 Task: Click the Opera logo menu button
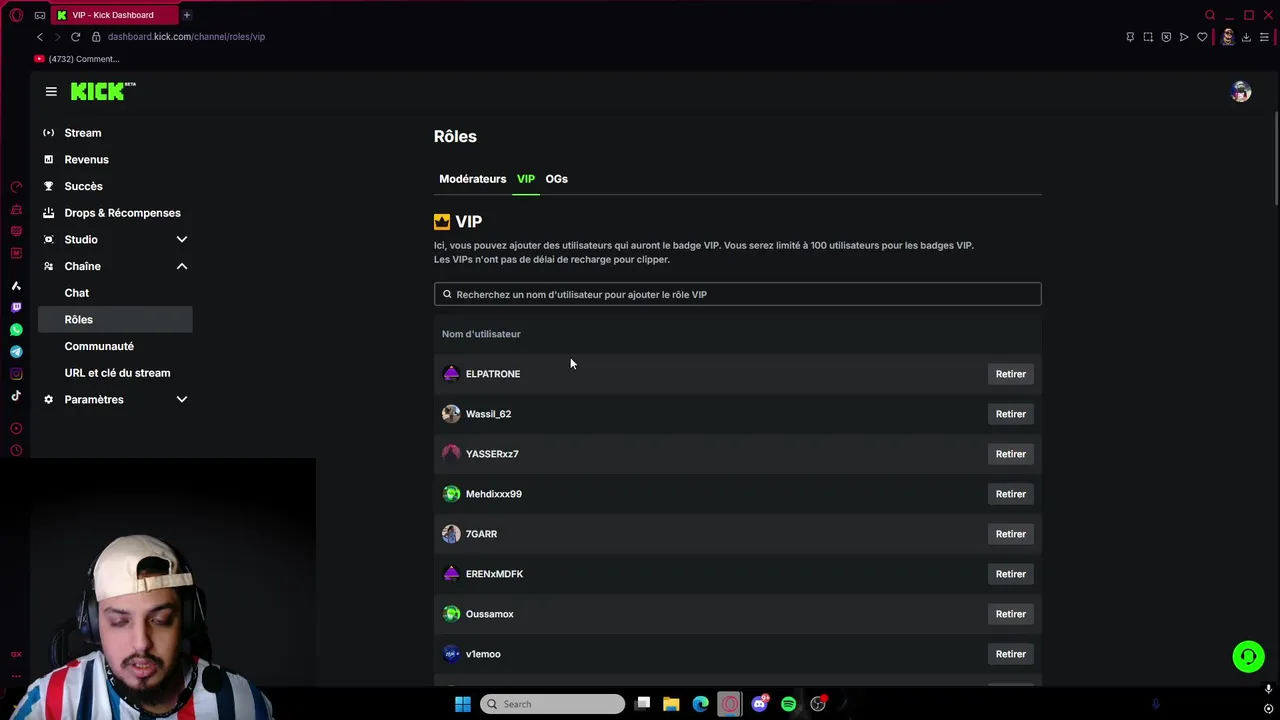point(16,15)
